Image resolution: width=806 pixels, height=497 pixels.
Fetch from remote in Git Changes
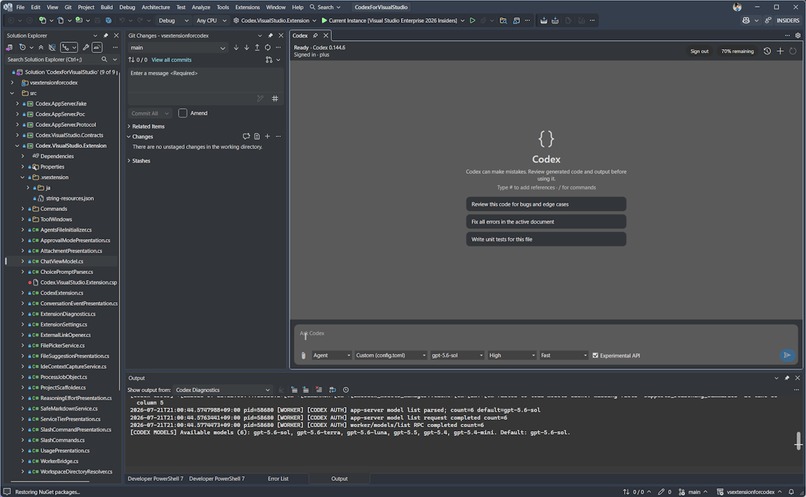[x=236, y=47]
